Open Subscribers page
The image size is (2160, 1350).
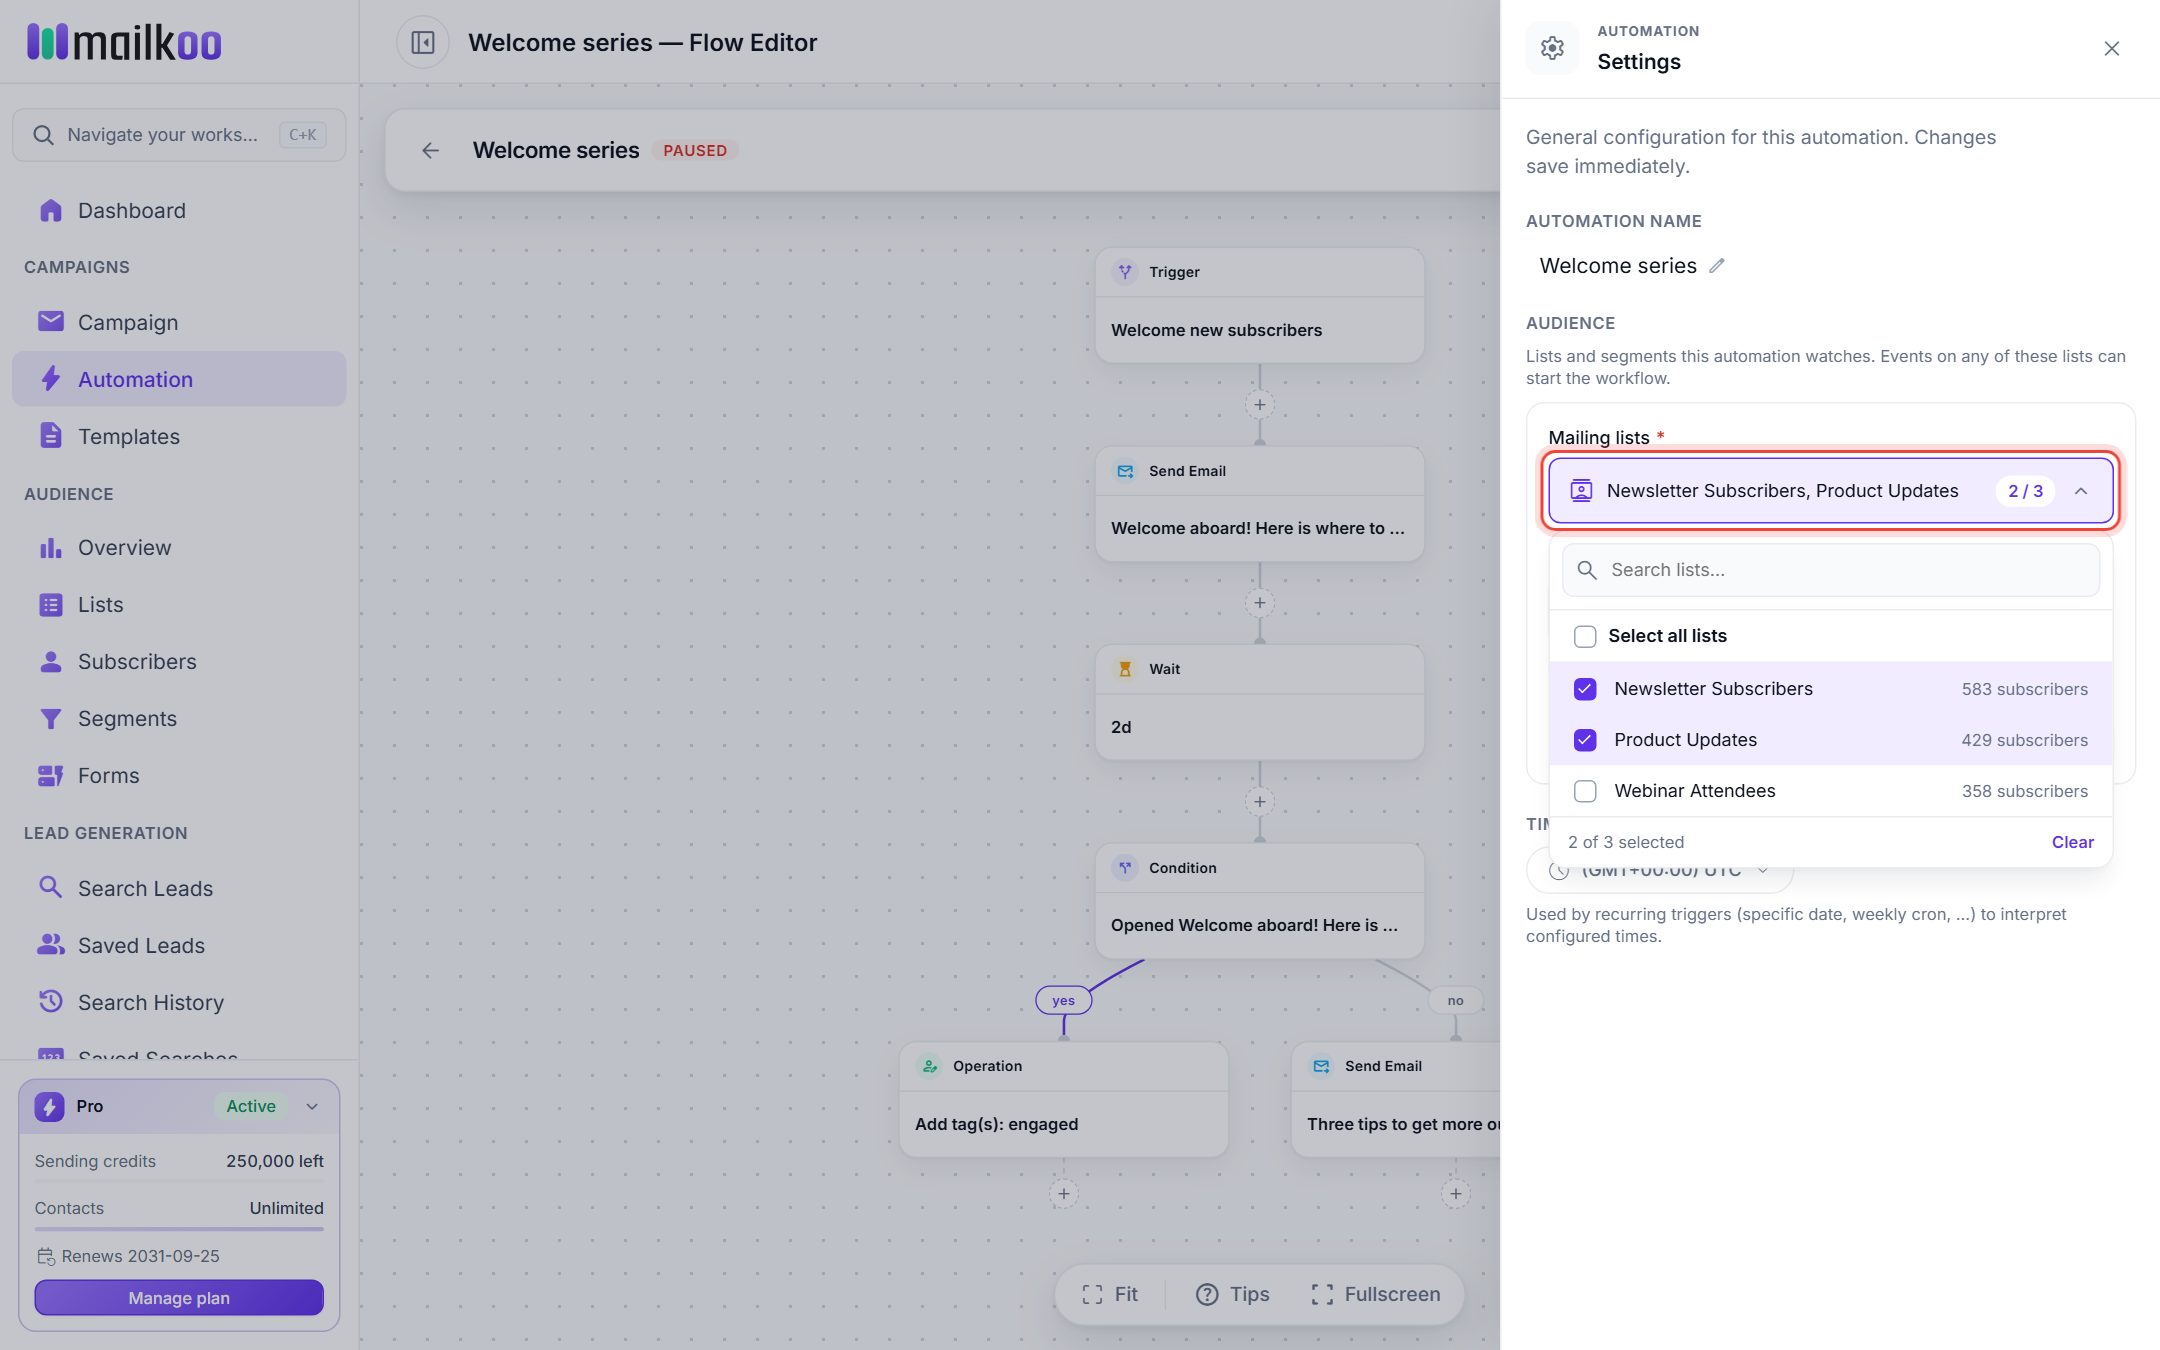click(179, 662)
